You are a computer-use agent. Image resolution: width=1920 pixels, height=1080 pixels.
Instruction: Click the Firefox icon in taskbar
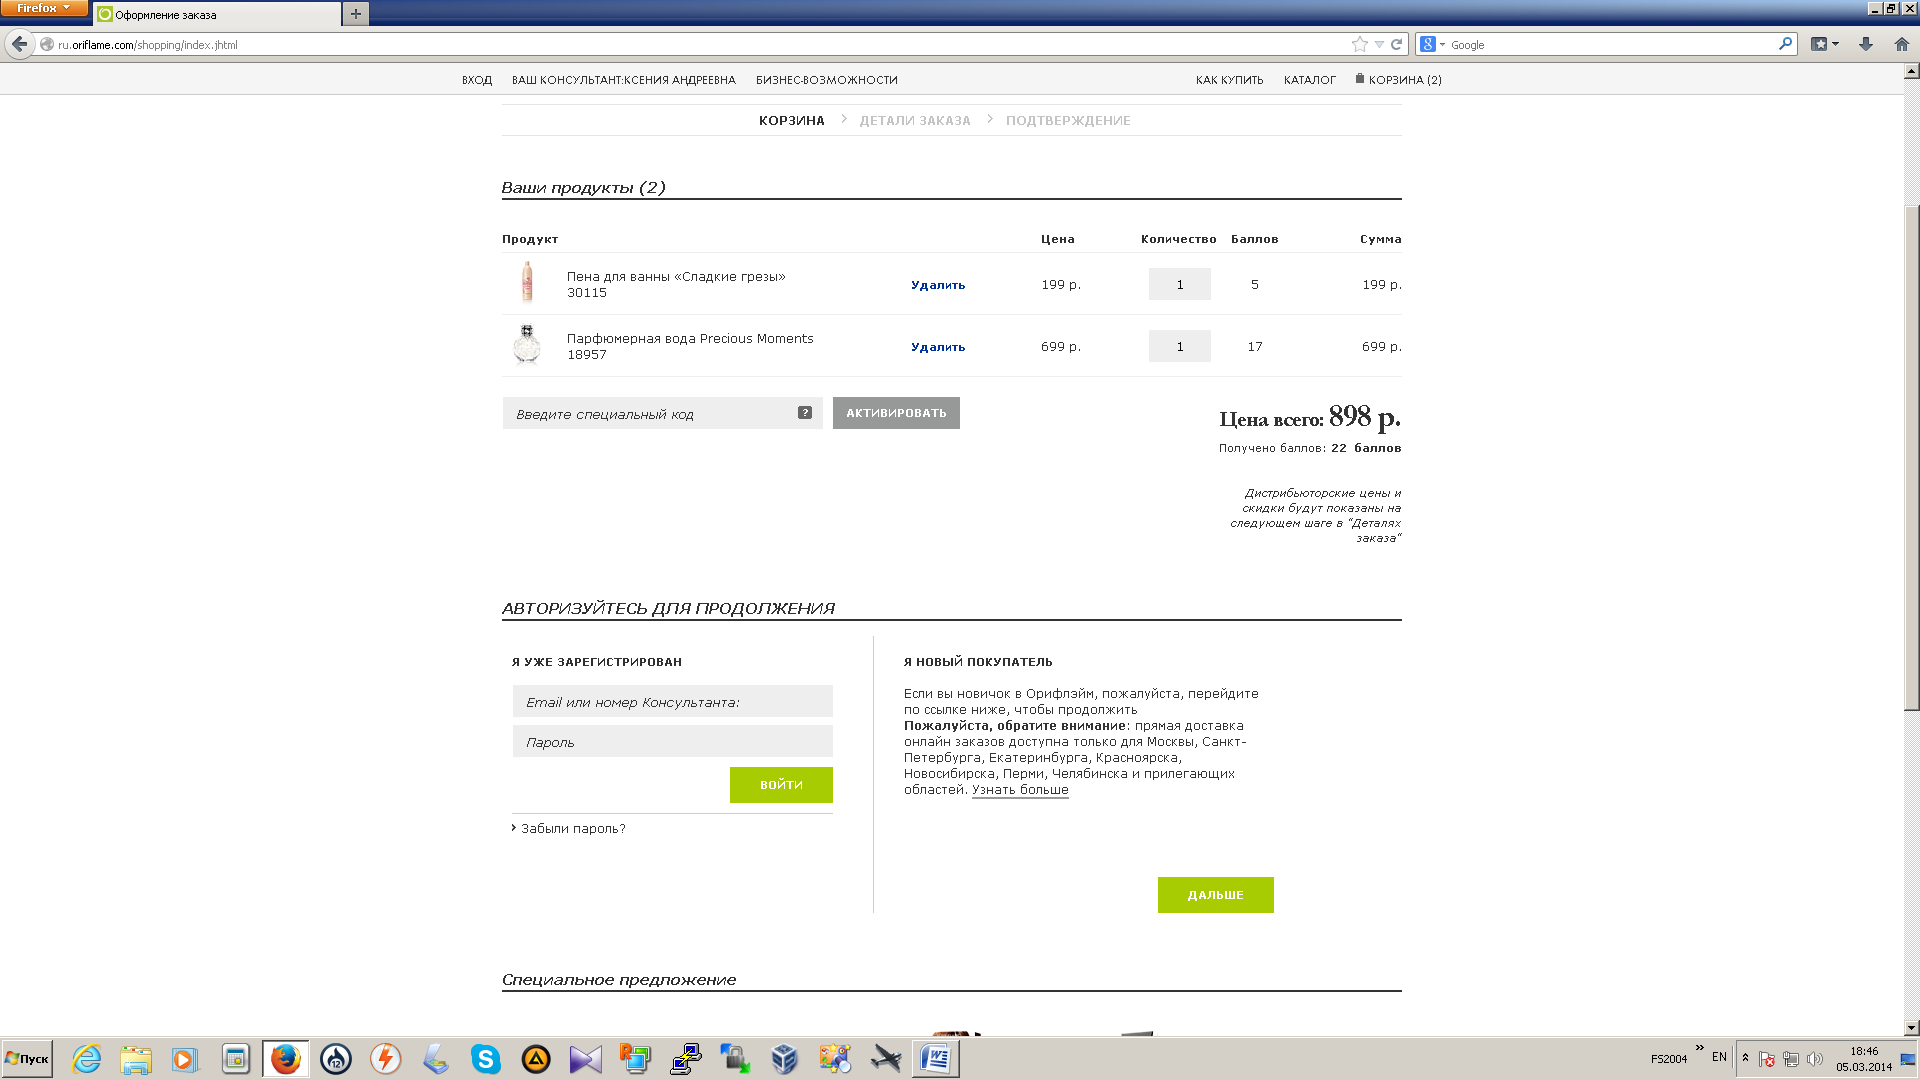click(285, 1058)
